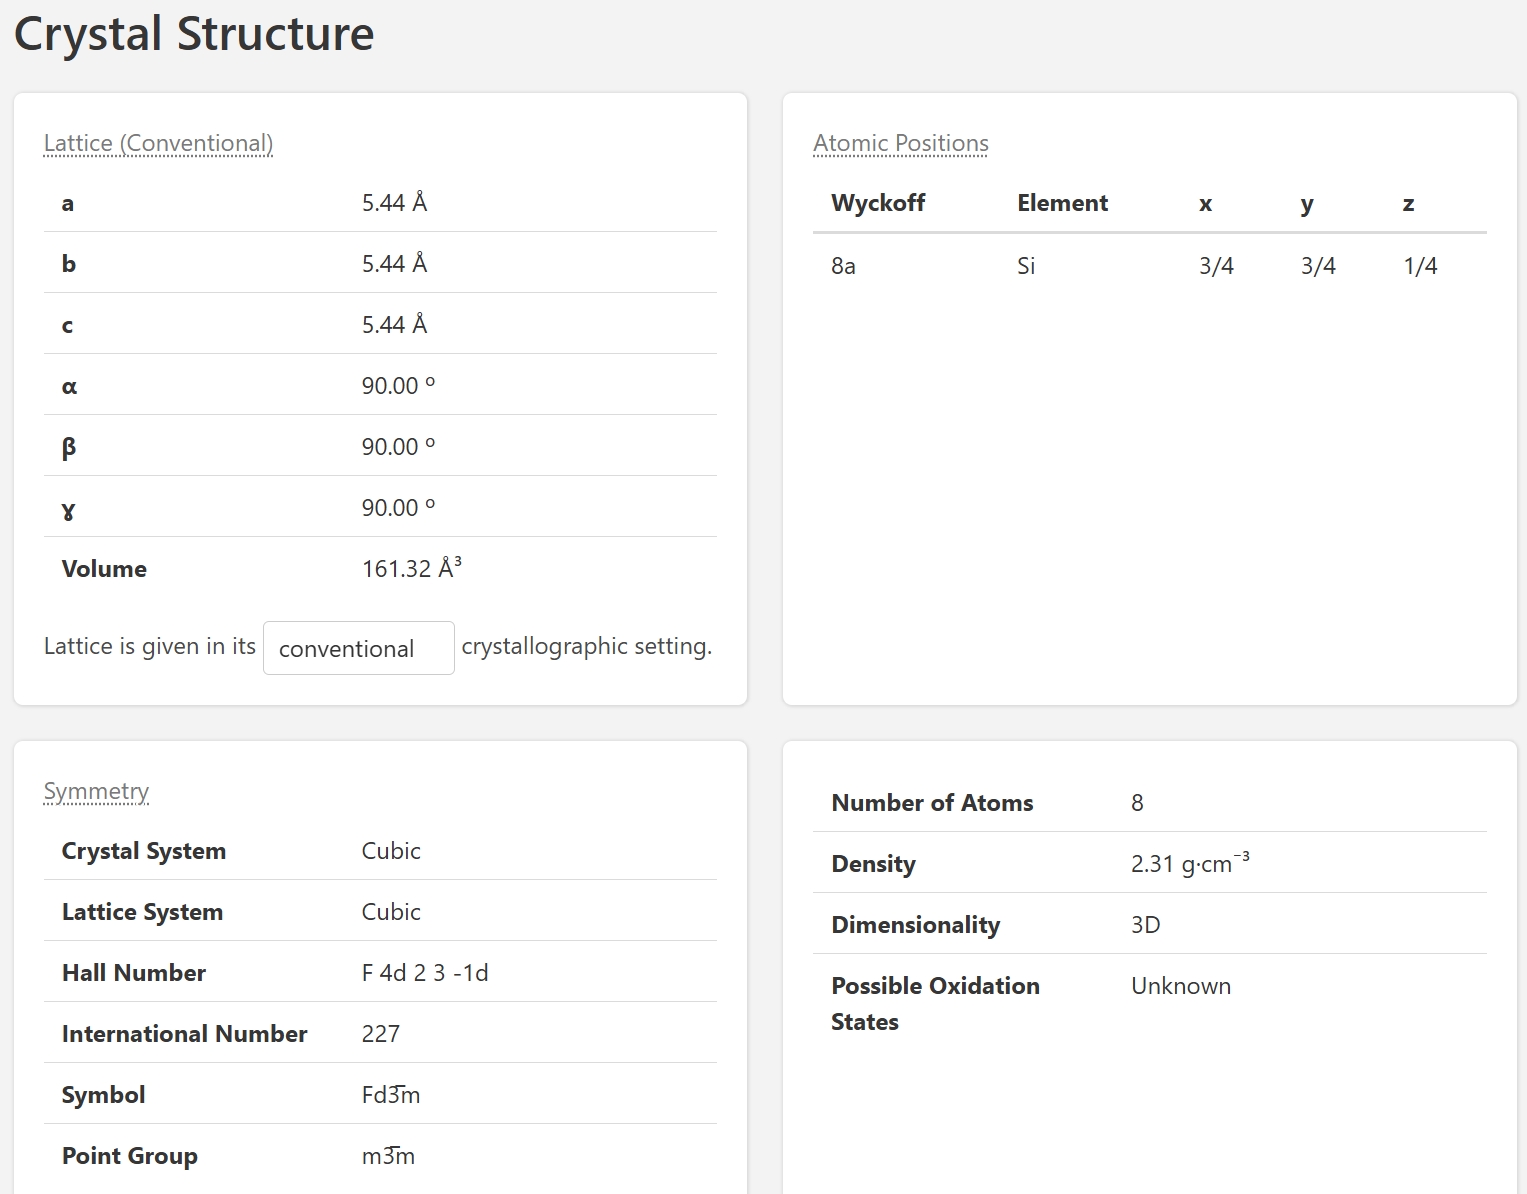Select the 8a Wyckoff cell
The height and width of the screenshot is (1194, 1527).
coord(843,266)
